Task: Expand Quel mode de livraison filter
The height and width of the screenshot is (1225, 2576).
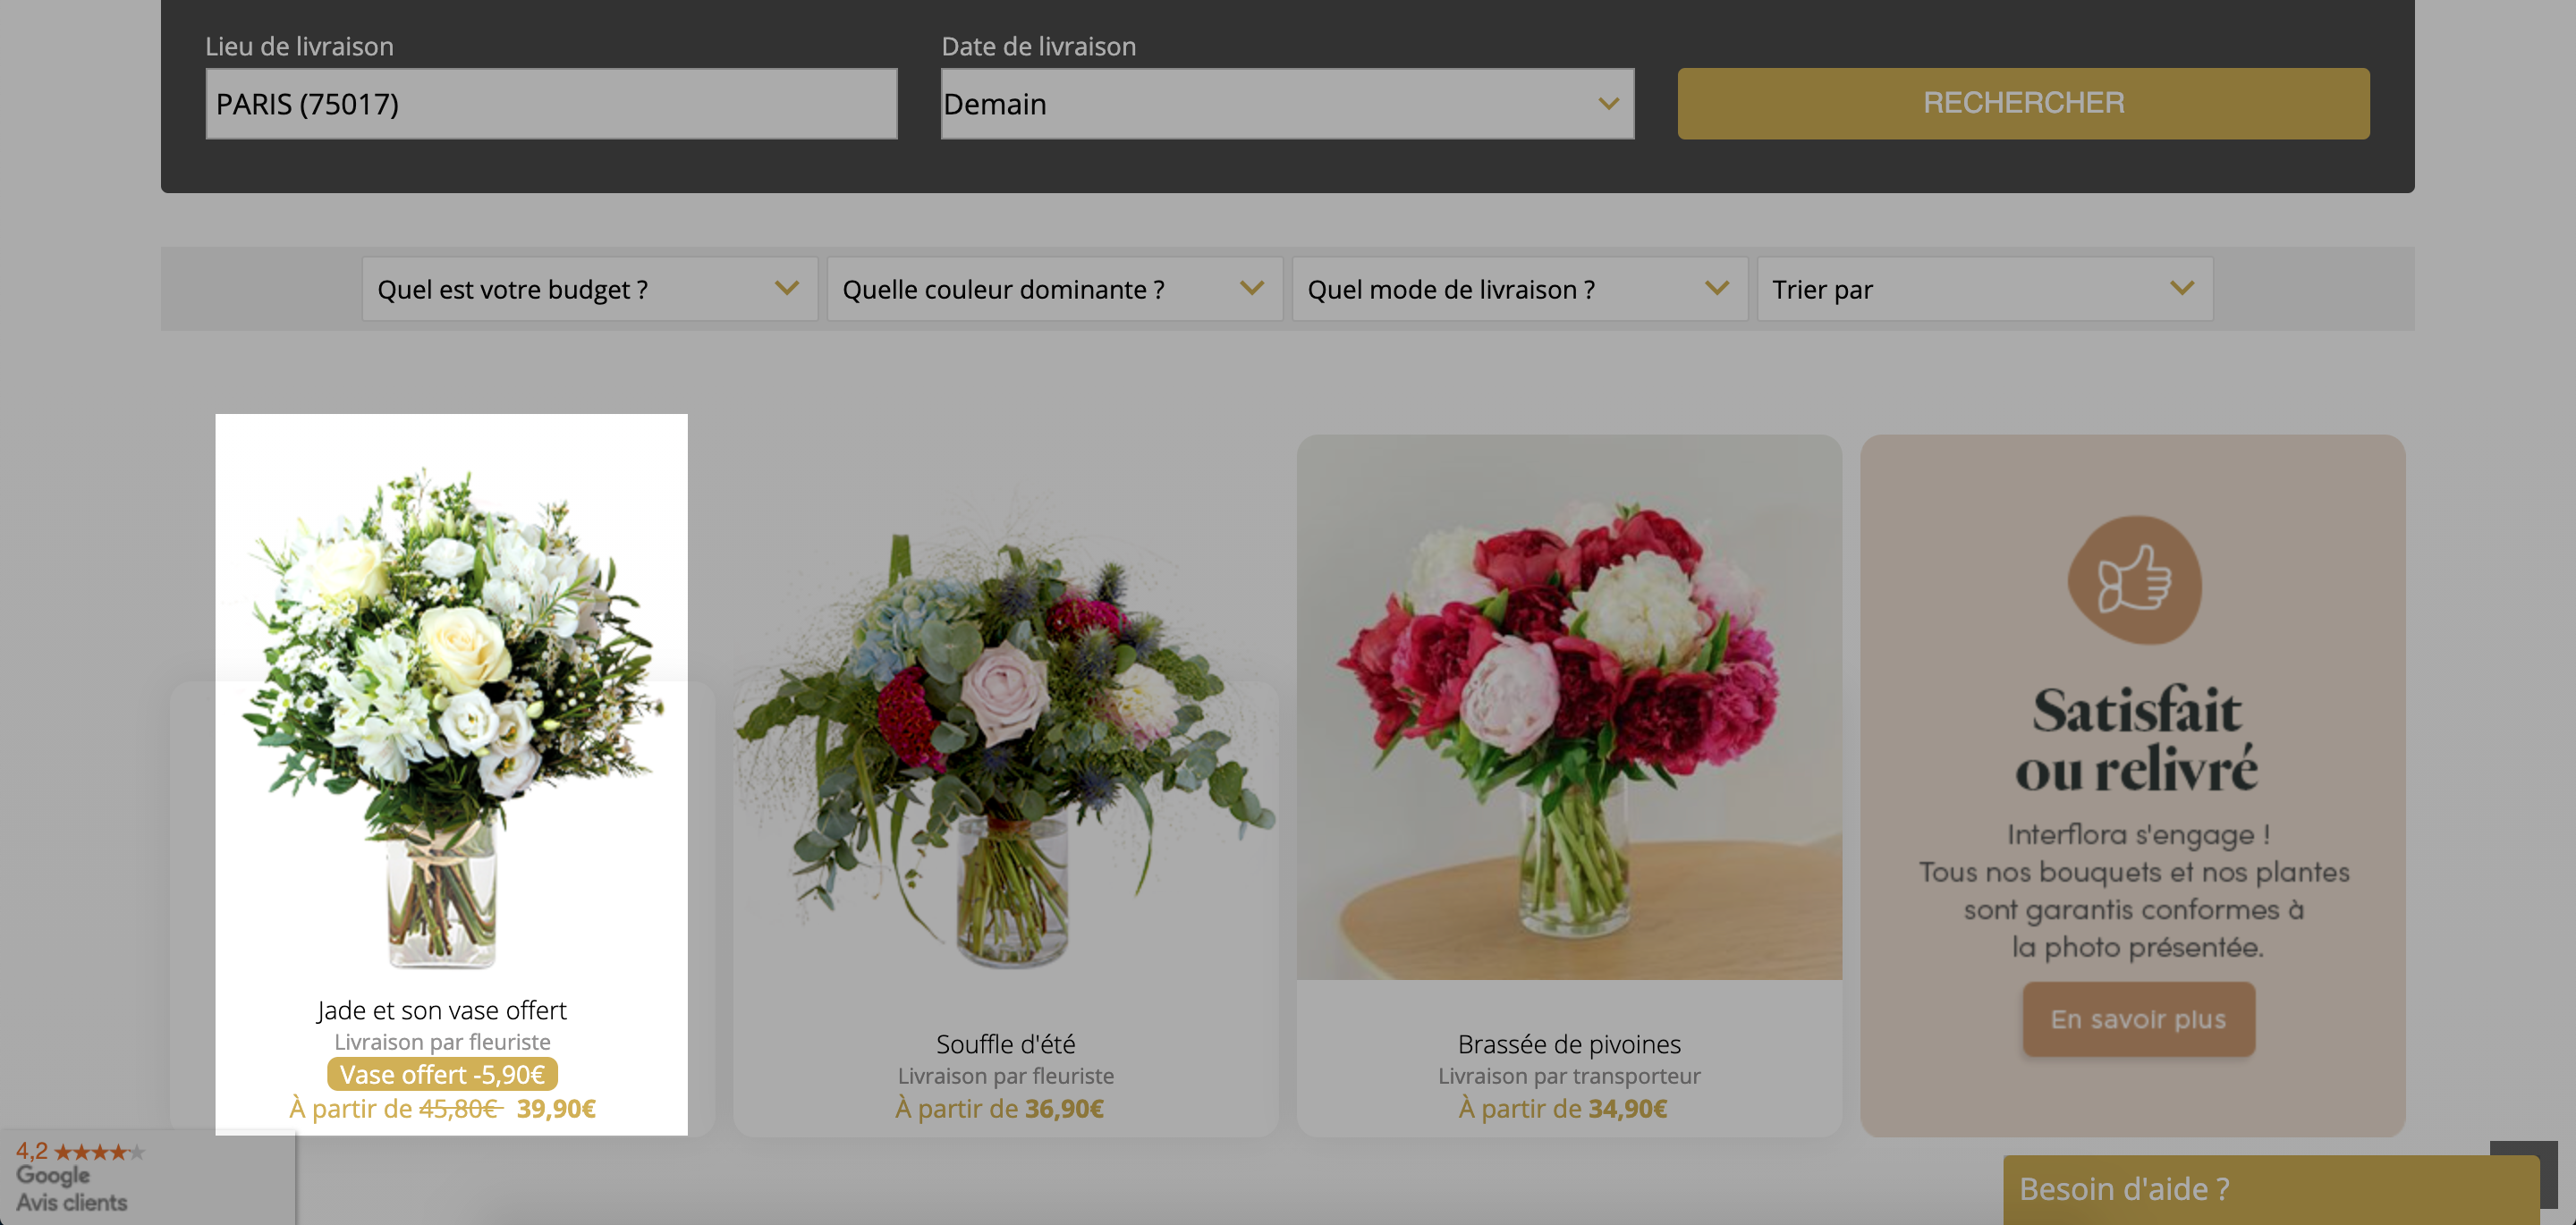Action: (1519, 289)
